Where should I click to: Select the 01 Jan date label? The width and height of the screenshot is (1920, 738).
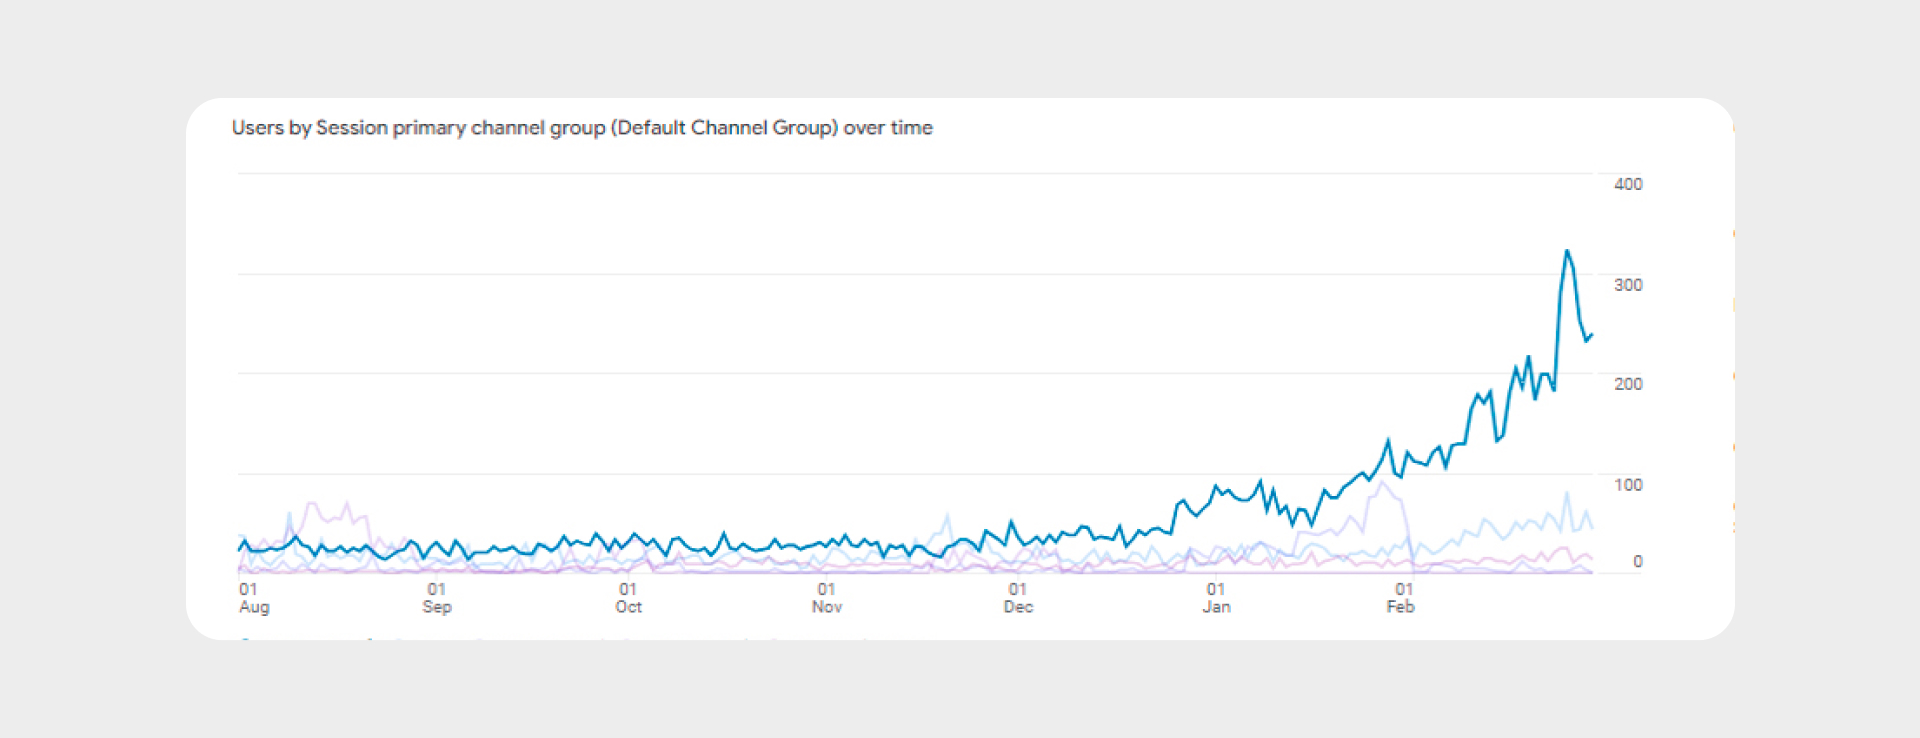(x=1216, y=598)
